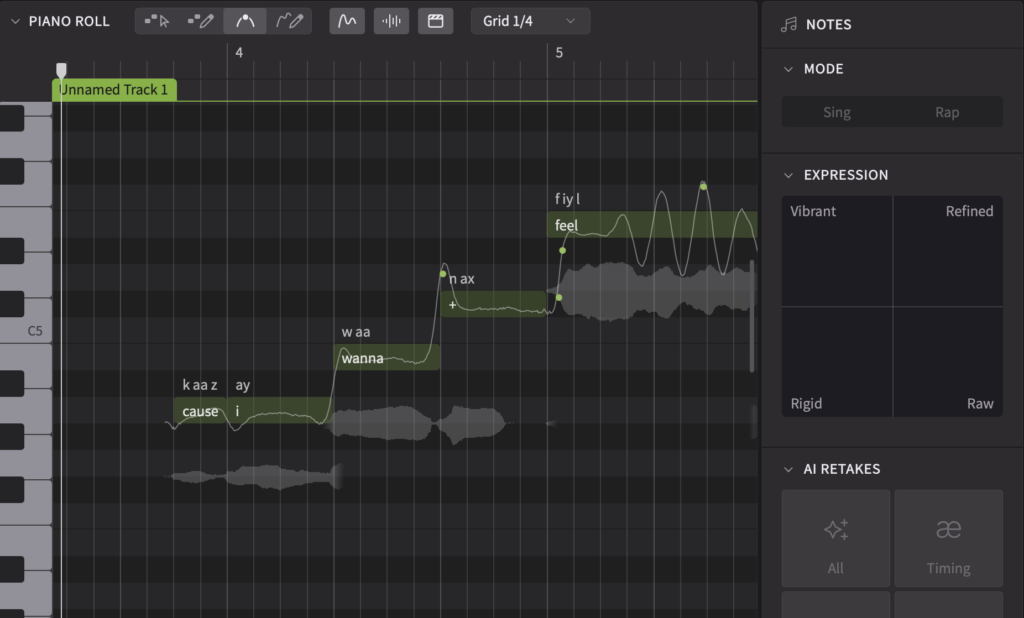Click the Vibrant quadrant in expression pad
The image size is (1024, 618).
837,250
